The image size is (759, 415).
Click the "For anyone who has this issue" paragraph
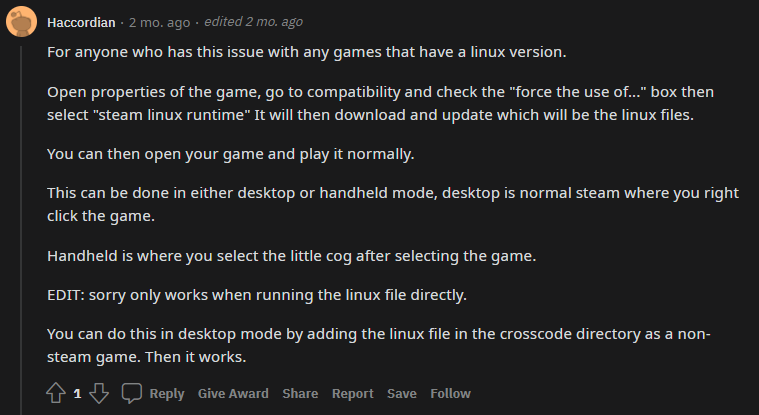[306, 52]
